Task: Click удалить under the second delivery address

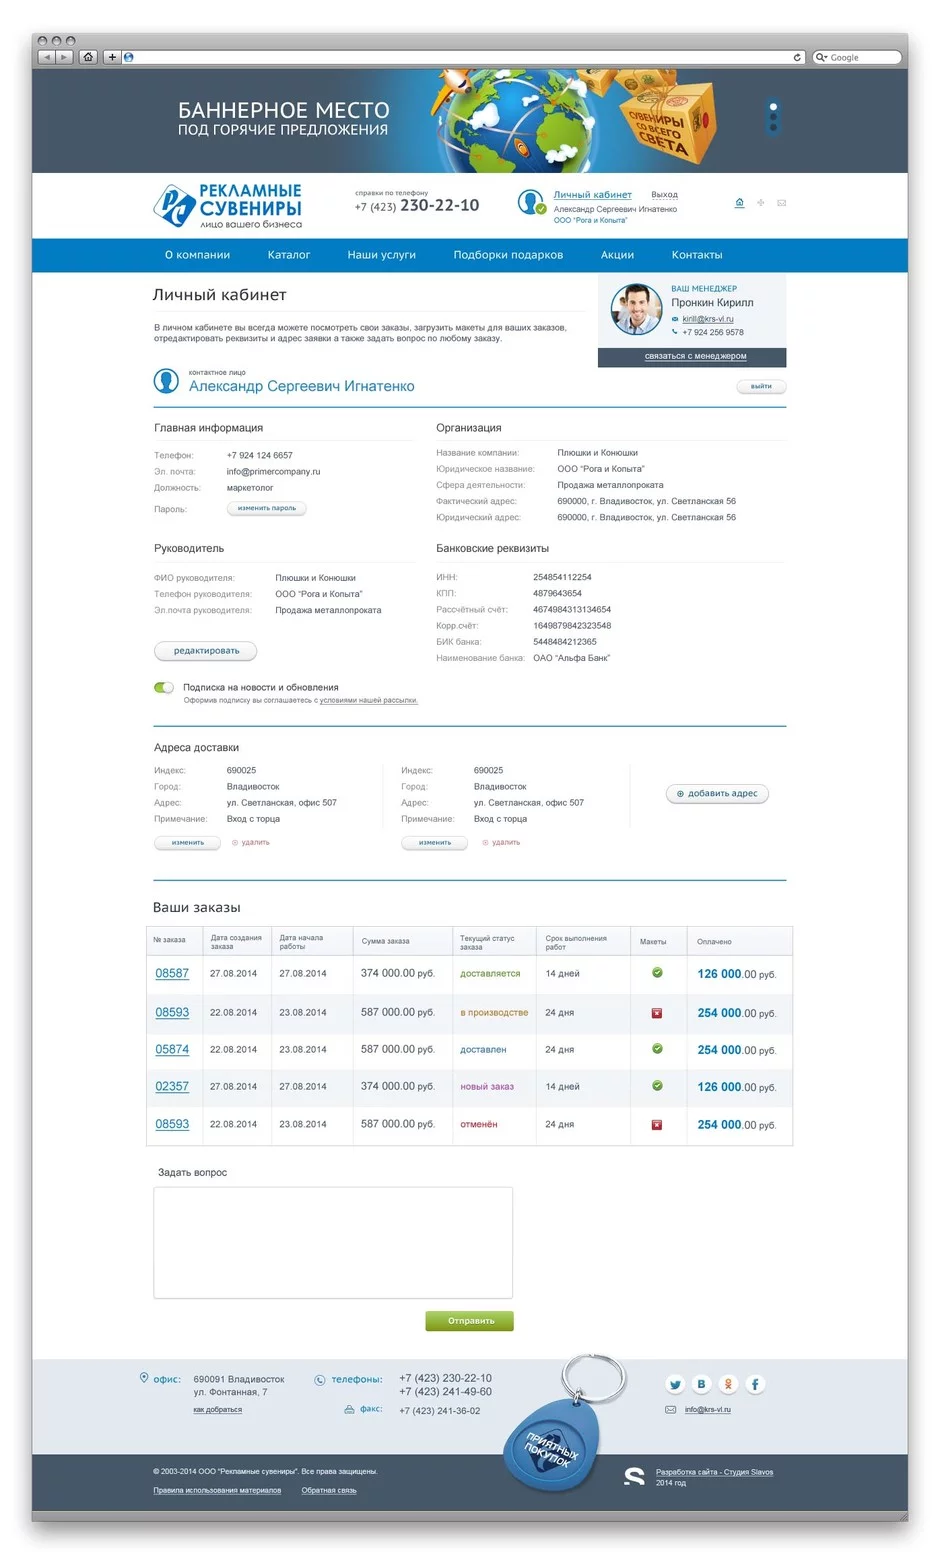Action: pyautogui.click(x=501, y=843)
